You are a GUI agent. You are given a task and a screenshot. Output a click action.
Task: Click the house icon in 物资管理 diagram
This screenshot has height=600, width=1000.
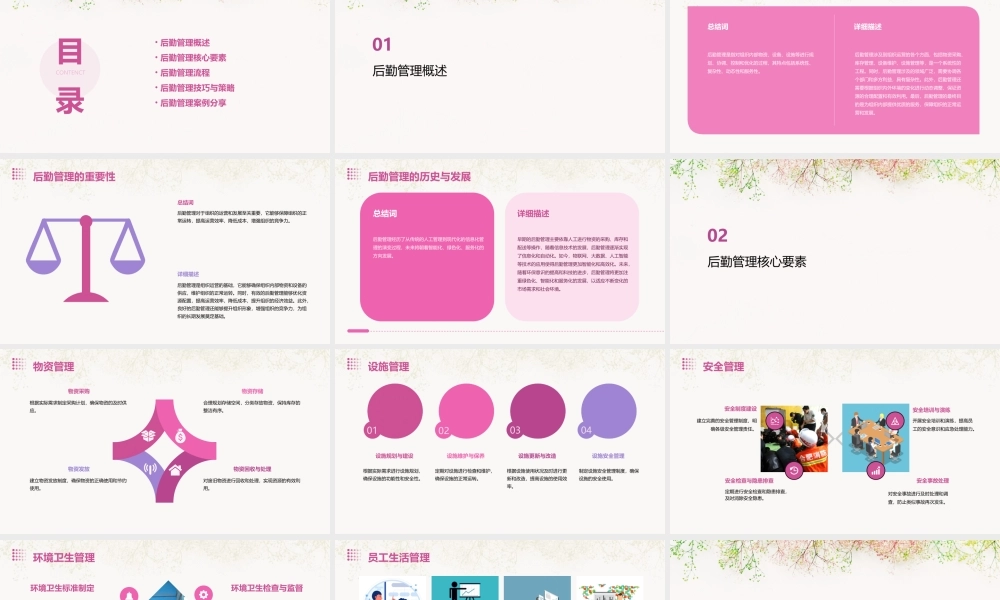pos(175,470)
